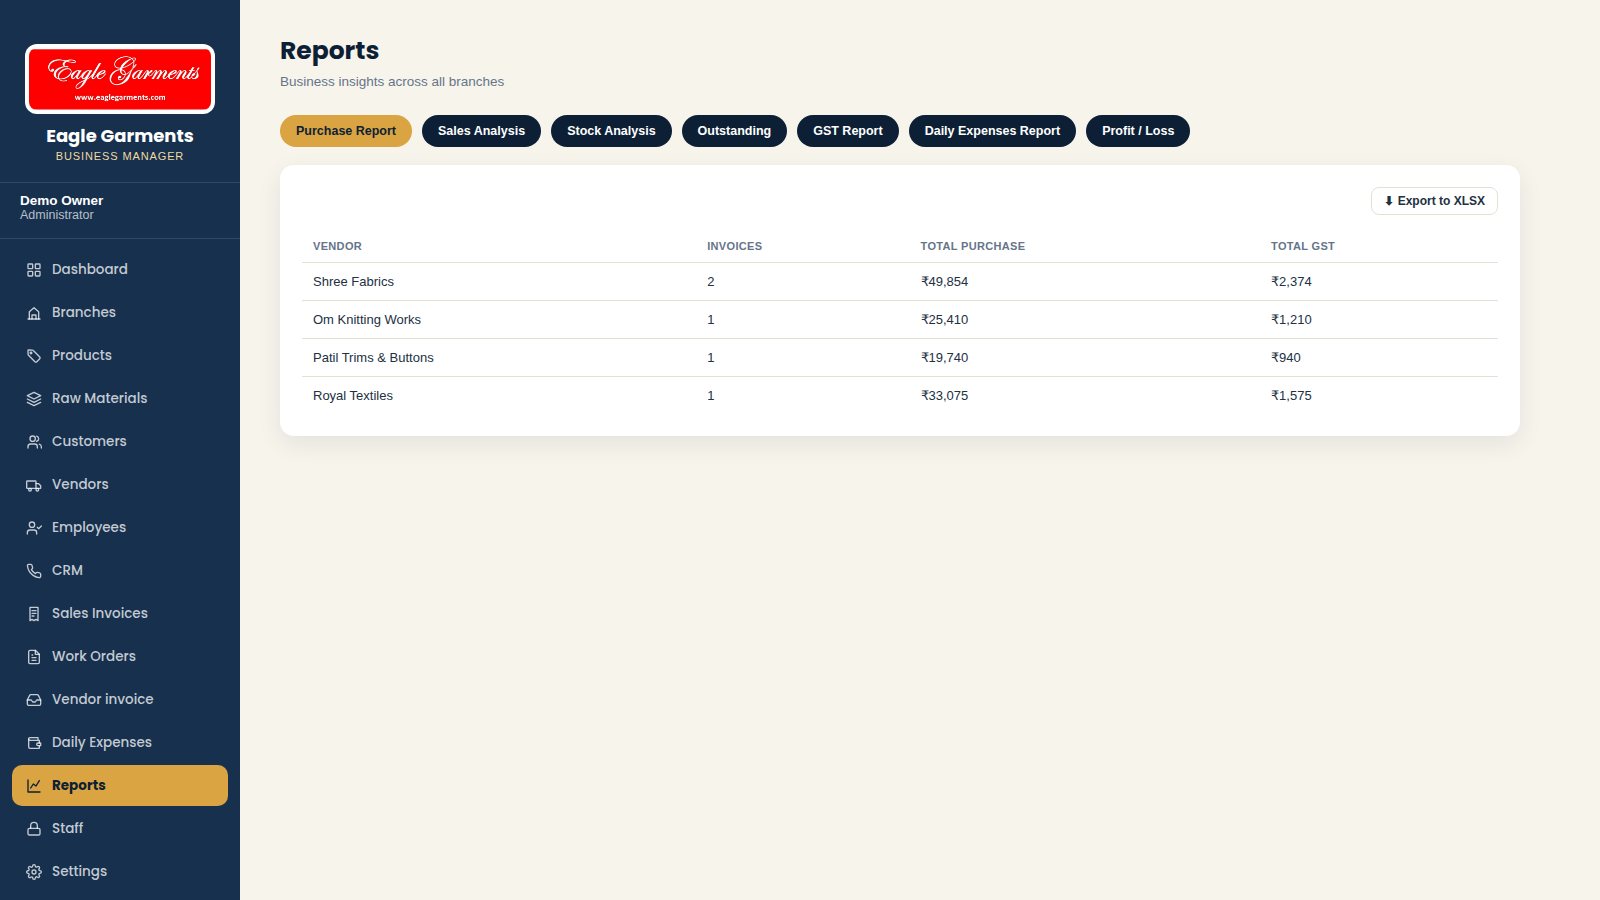Select the Purchase Report tab

(x=346, y=131)
